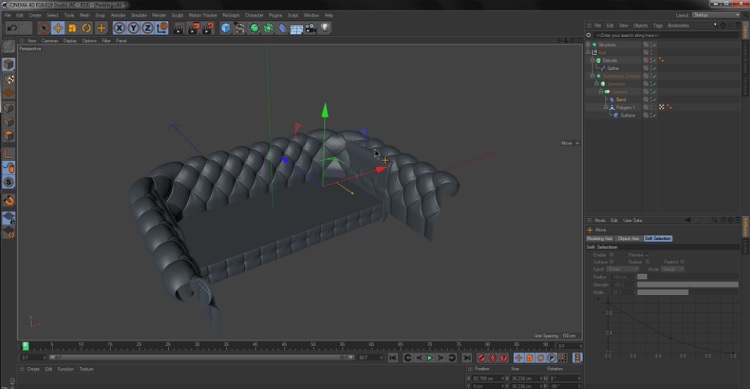This screenshot has width=750, height=389.
Task: Collapse the Extrude object in tree
Action: [x=592, y=60]
